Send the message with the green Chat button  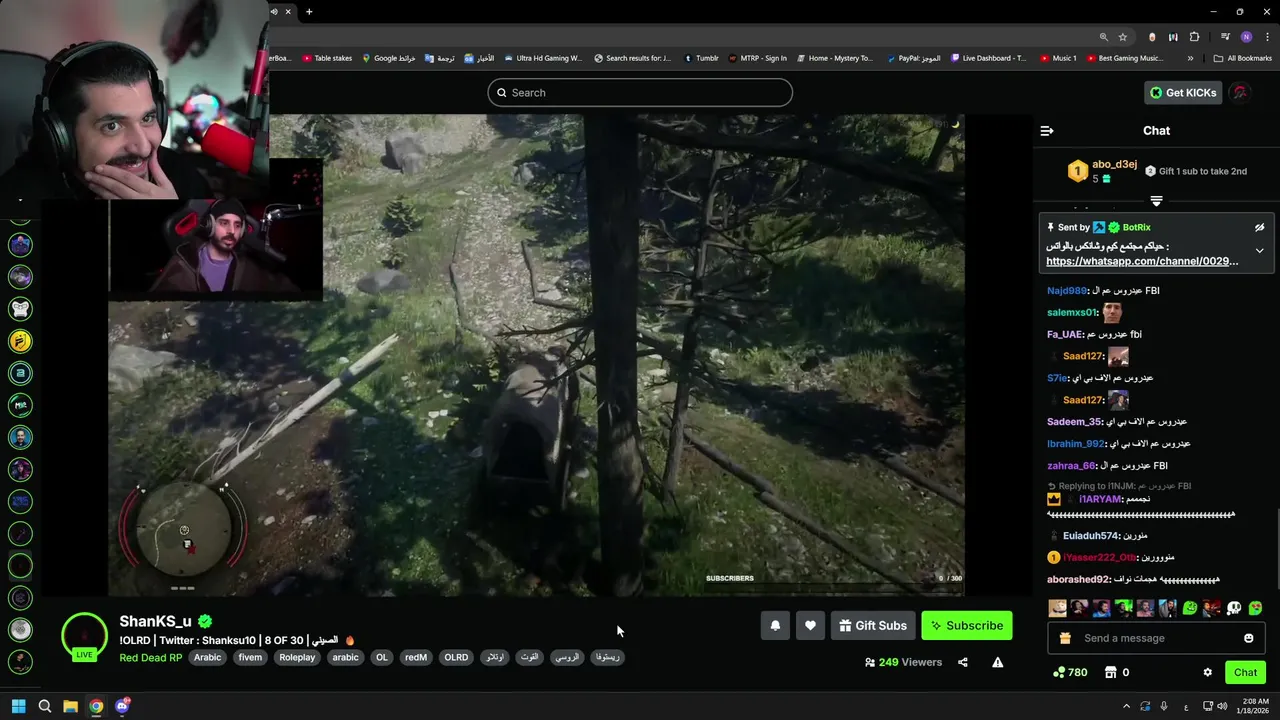tap(1245, 673)
